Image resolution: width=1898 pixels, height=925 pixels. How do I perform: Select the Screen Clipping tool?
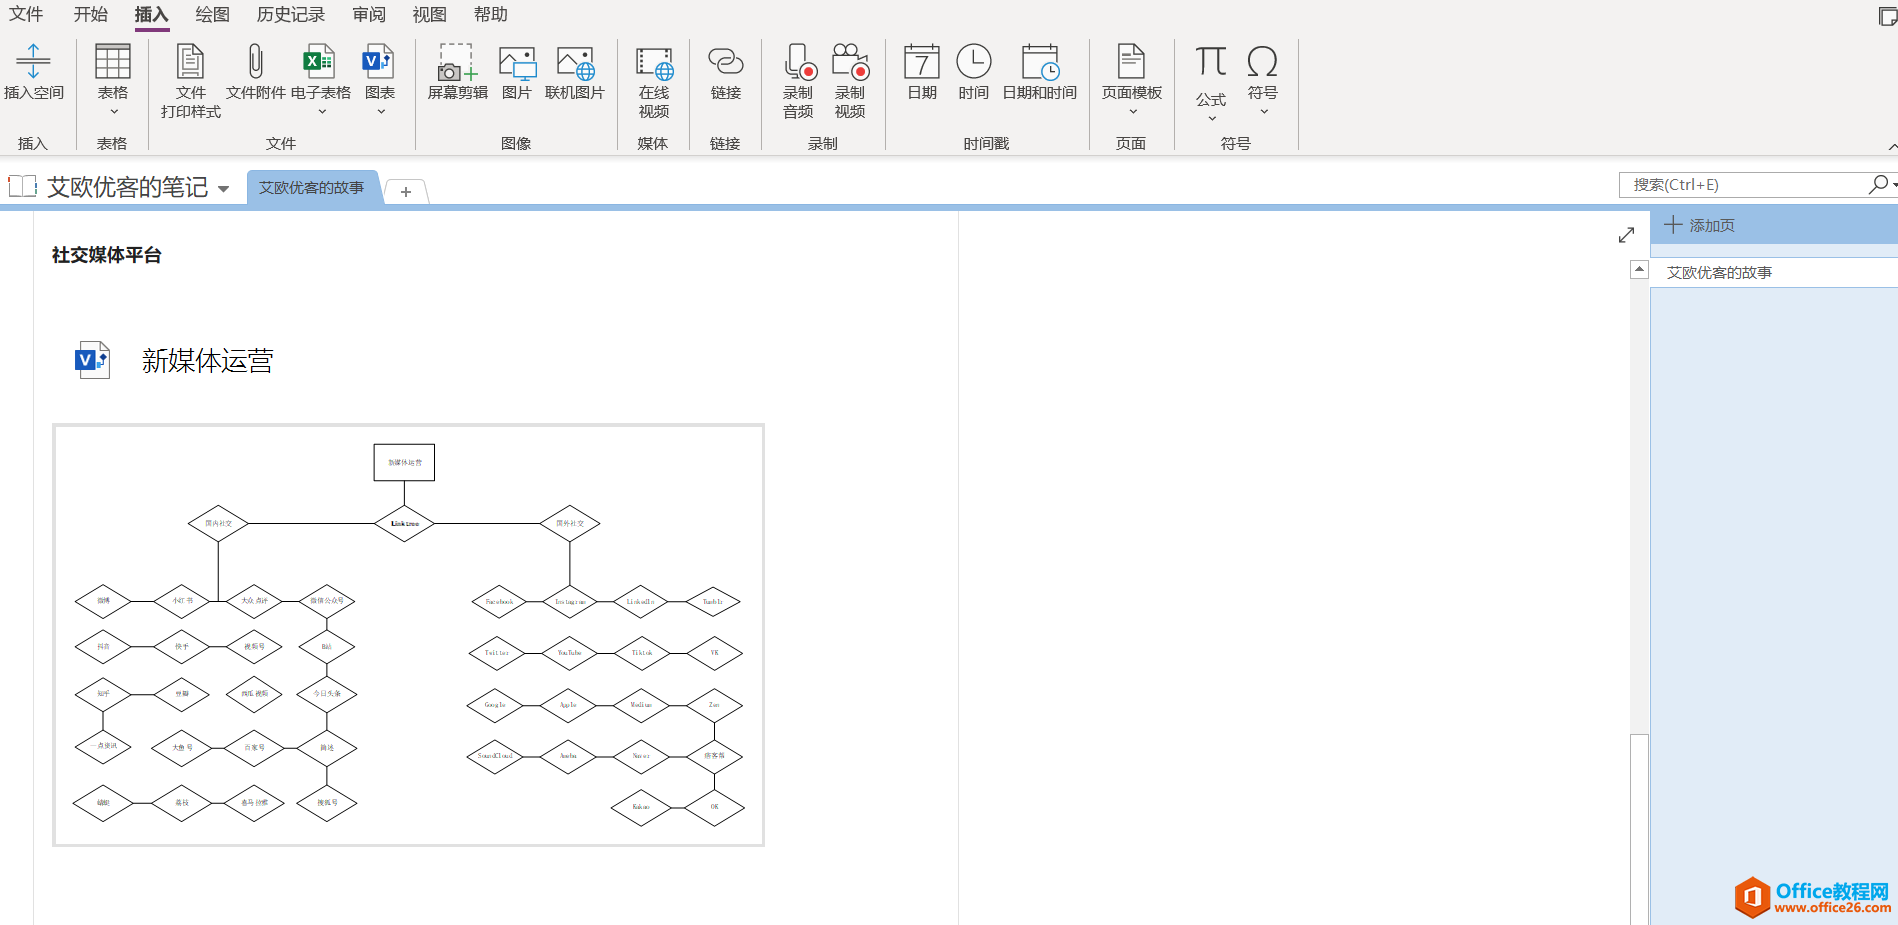pyautogui.click(x=457, y=64)
